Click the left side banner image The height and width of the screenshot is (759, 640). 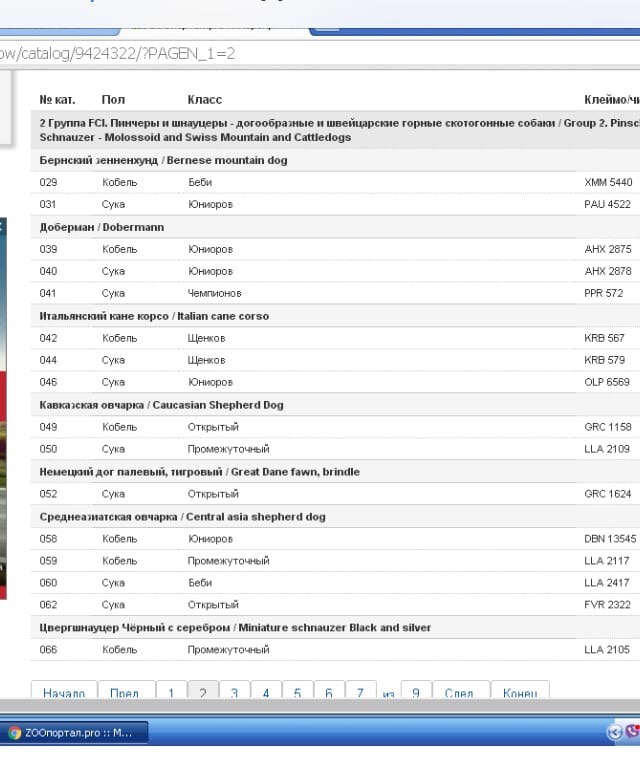tap(3, 400)
